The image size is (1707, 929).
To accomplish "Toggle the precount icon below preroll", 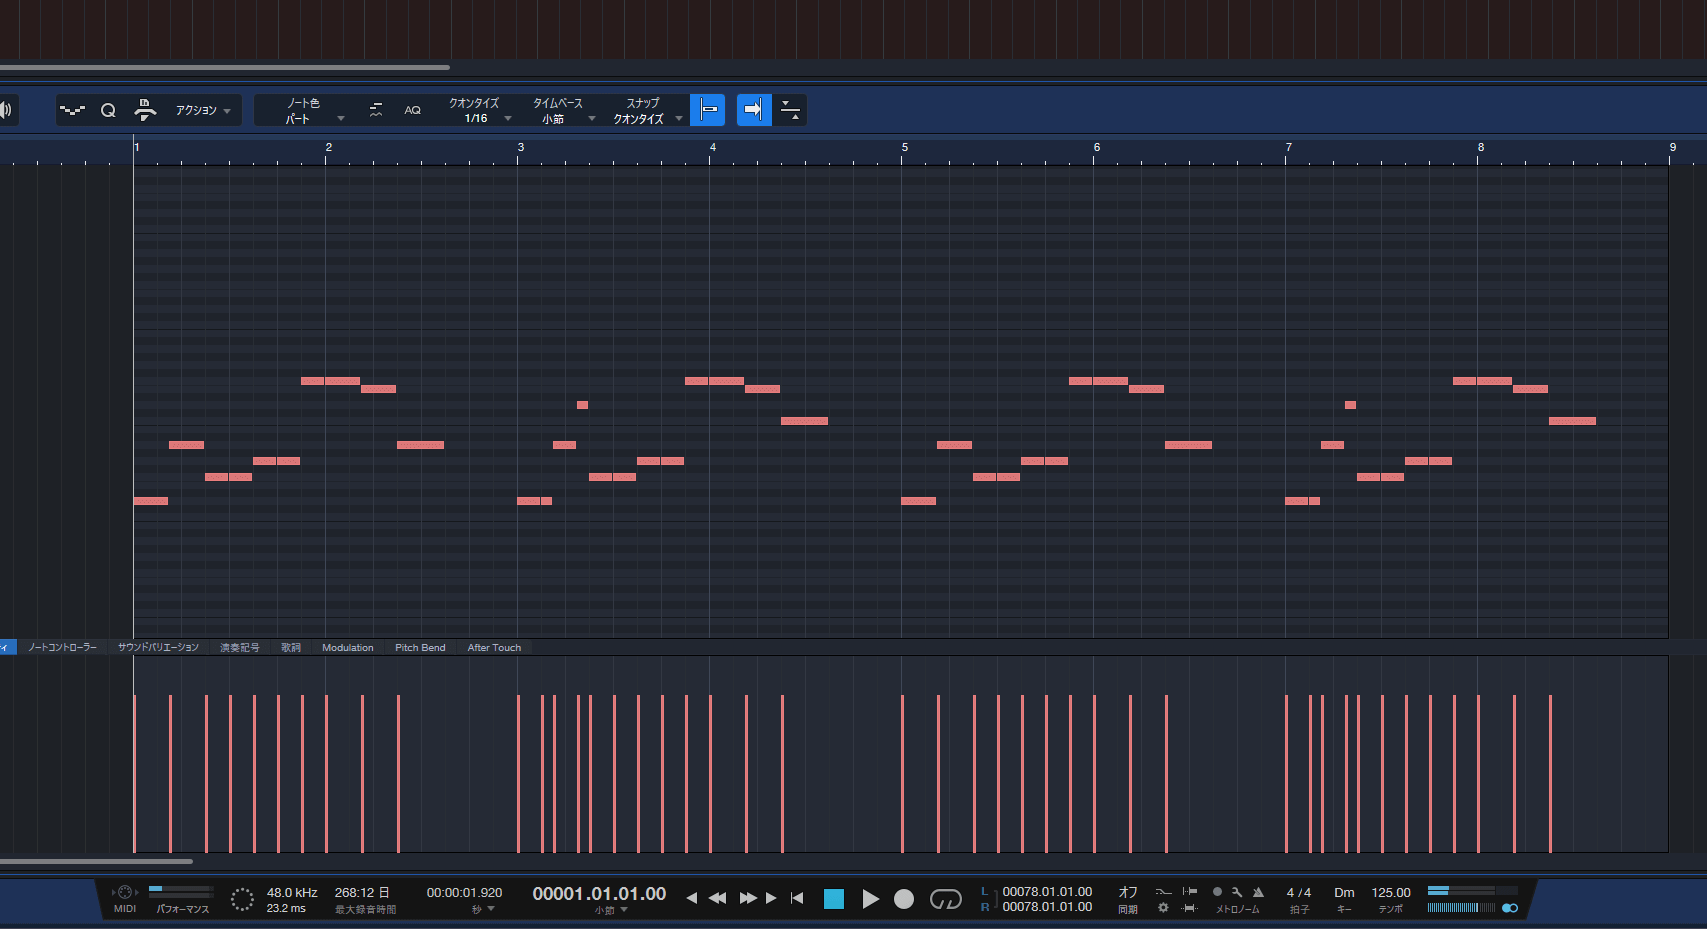I will click(1189, 908).
